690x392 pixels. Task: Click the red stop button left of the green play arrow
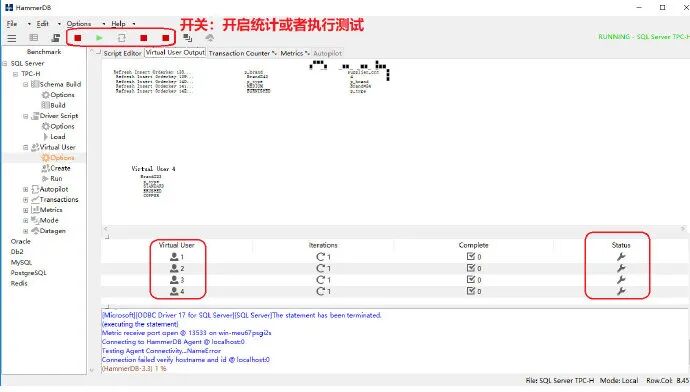(78, 38)
